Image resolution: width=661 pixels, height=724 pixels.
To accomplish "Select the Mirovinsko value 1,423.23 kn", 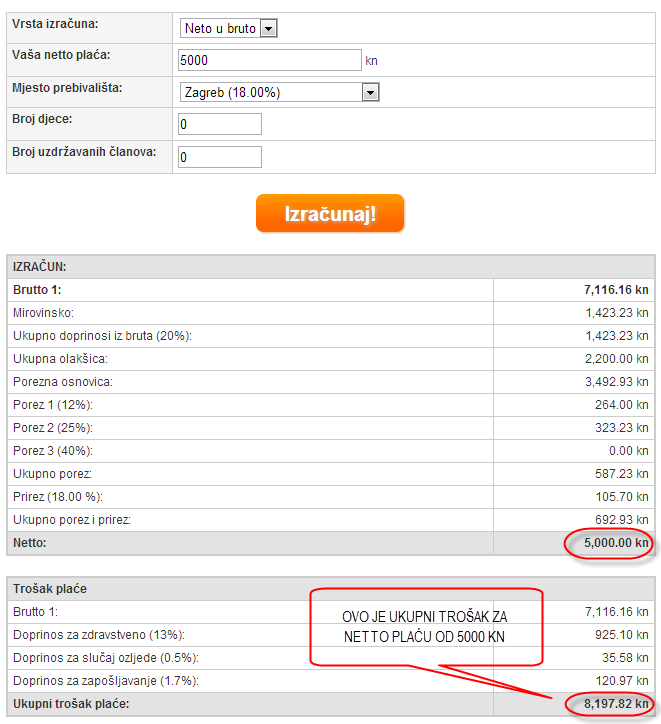I will point(617,313).
